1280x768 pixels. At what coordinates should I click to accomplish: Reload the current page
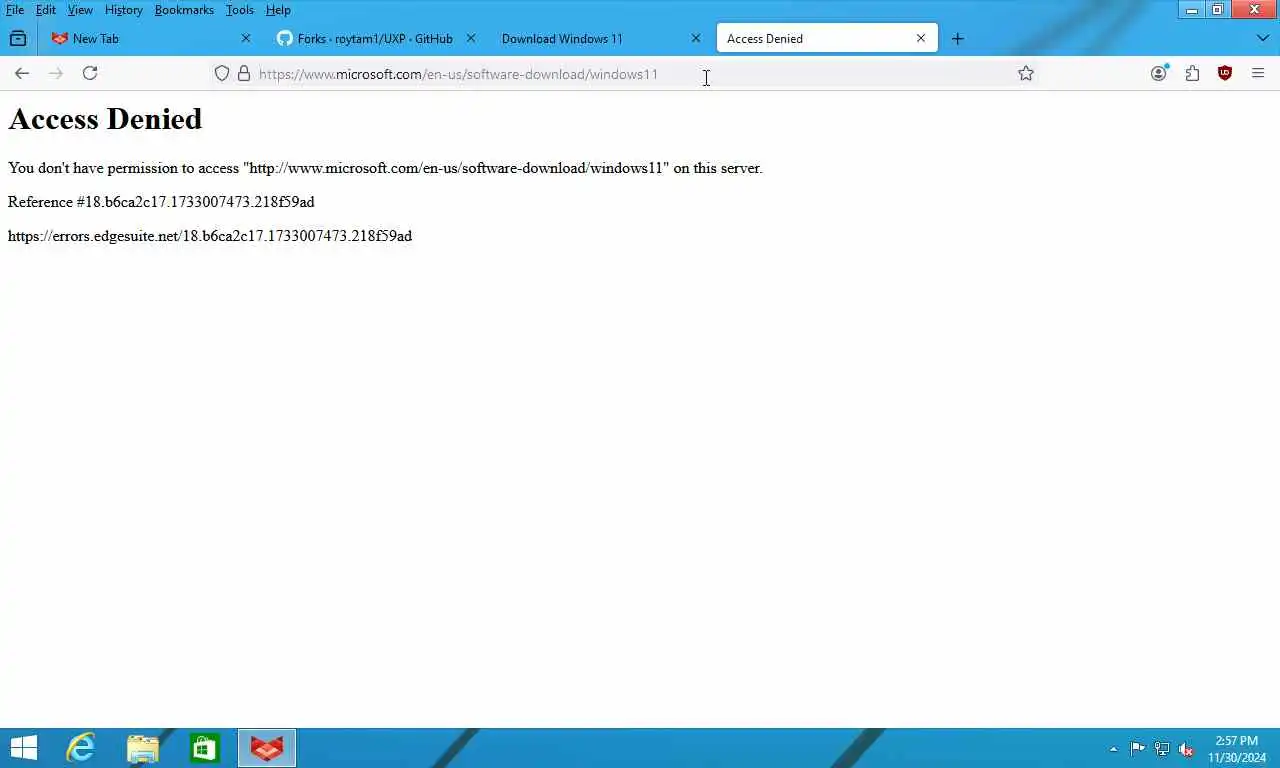(x=90, y=73)
